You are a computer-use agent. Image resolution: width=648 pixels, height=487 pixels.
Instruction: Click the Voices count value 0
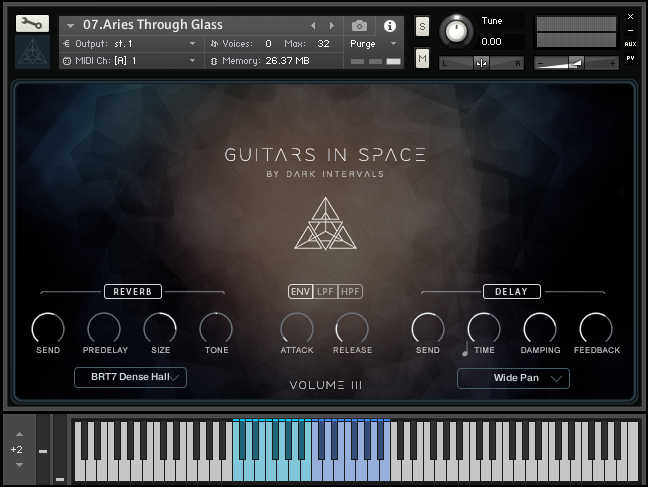(x=268, y=43)
